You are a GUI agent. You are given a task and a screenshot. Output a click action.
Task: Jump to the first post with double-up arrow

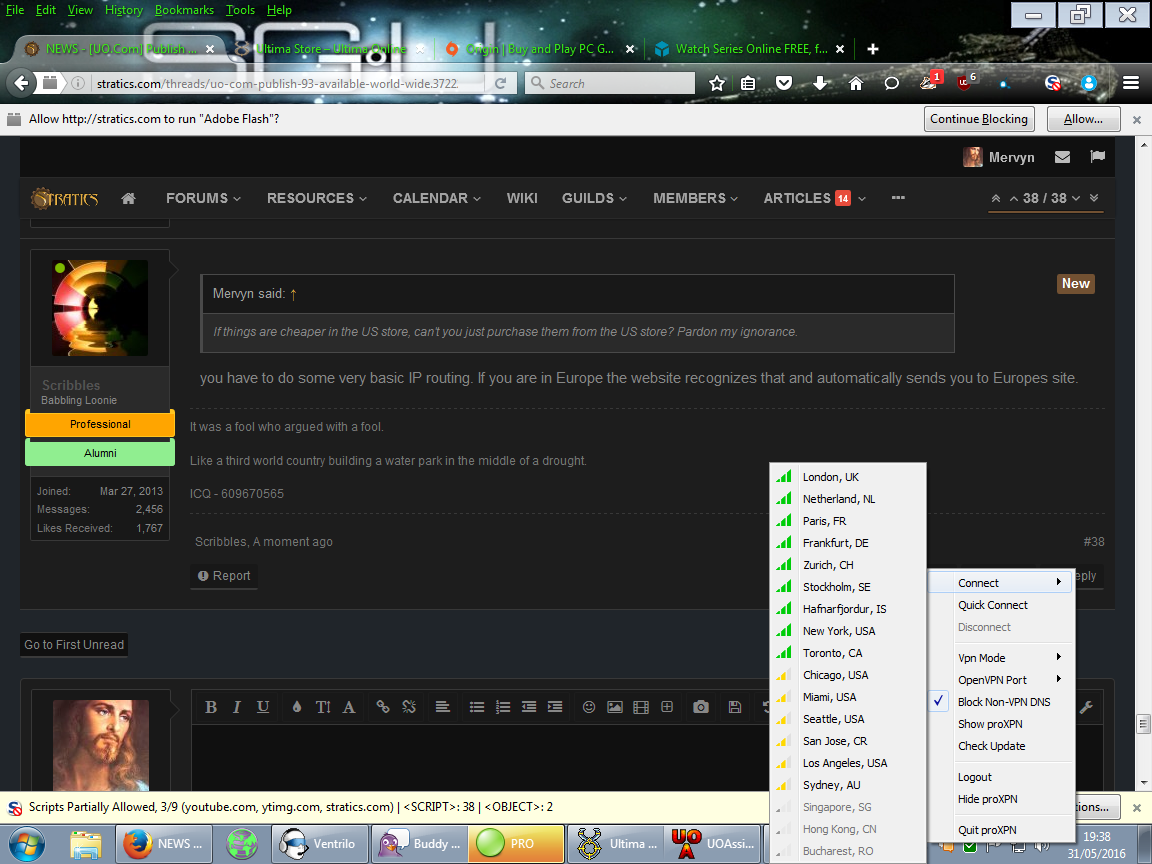[996, 198]
